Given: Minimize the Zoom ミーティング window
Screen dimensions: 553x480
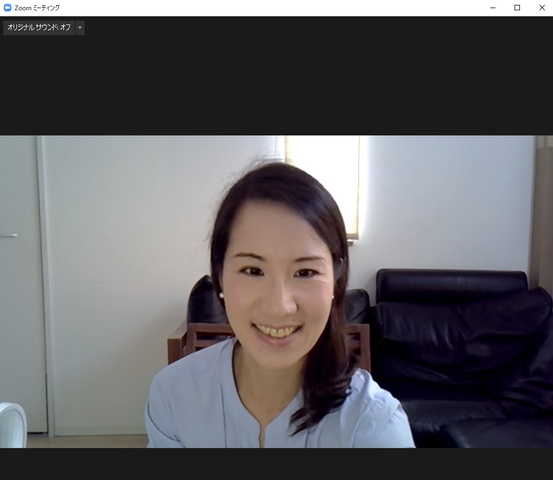Looking at the screenshot, I should pos(493,8).
